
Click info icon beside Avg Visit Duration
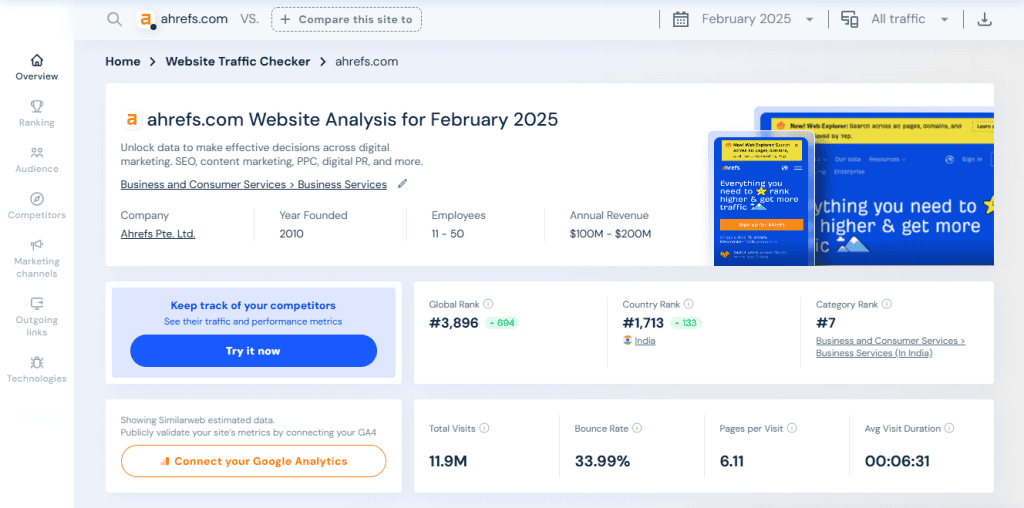click(x=949, y=428)
